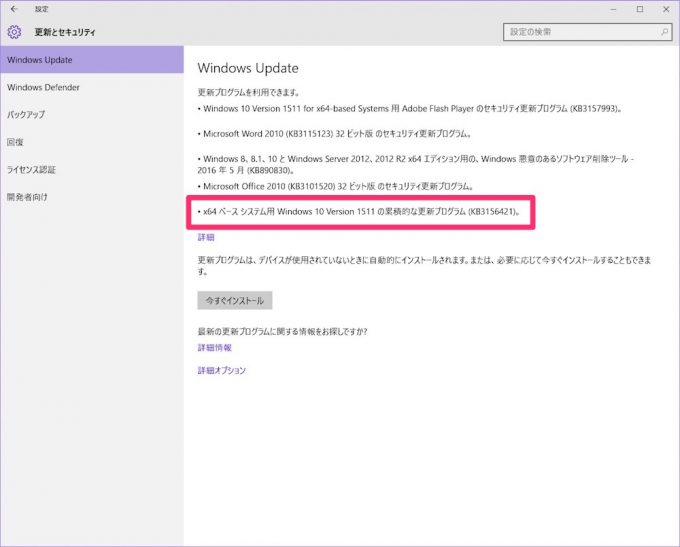Select the KB3156421 cumulative update text
680x547 pixels.
[x=359, y=212]
